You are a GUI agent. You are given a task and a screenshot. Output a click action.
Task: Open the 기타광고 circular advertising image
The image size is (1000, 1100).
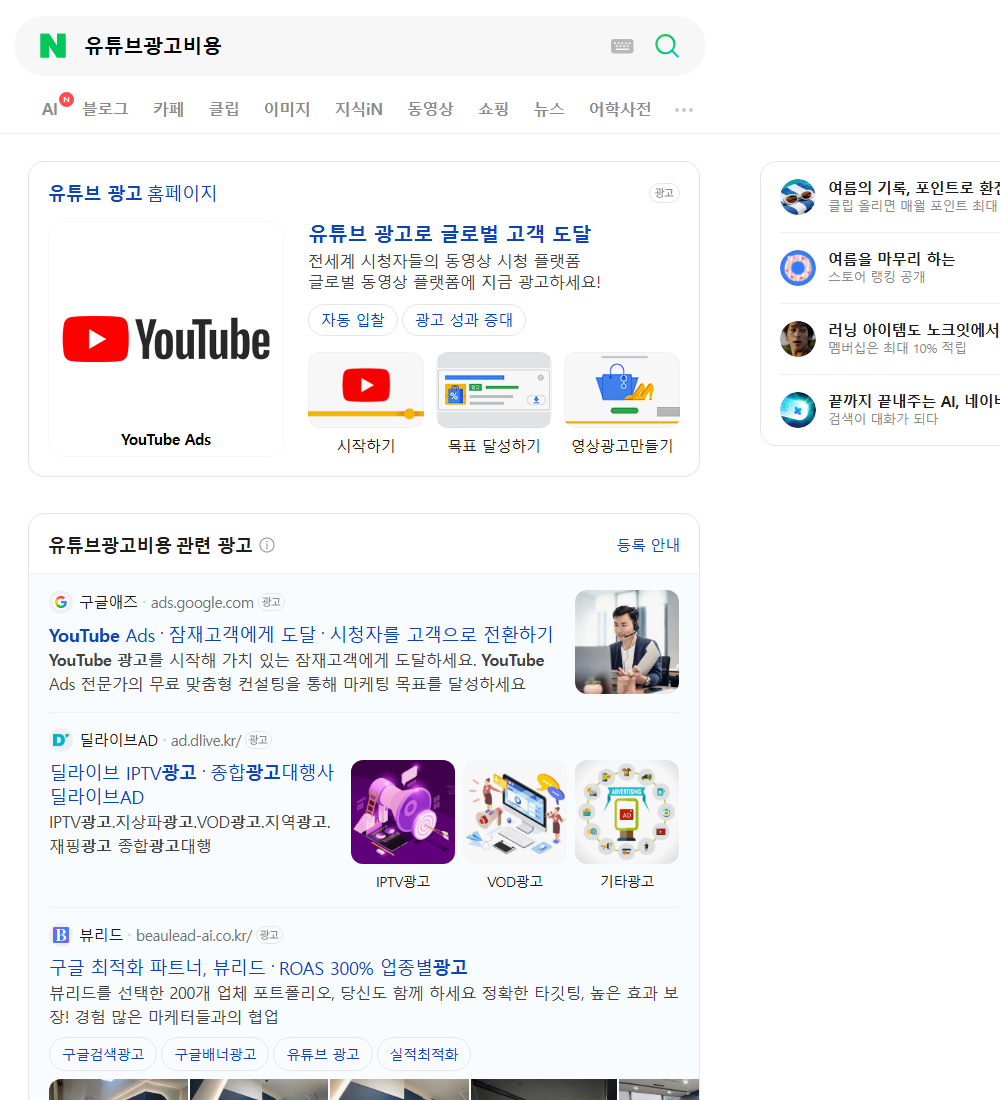coord(627,812)
